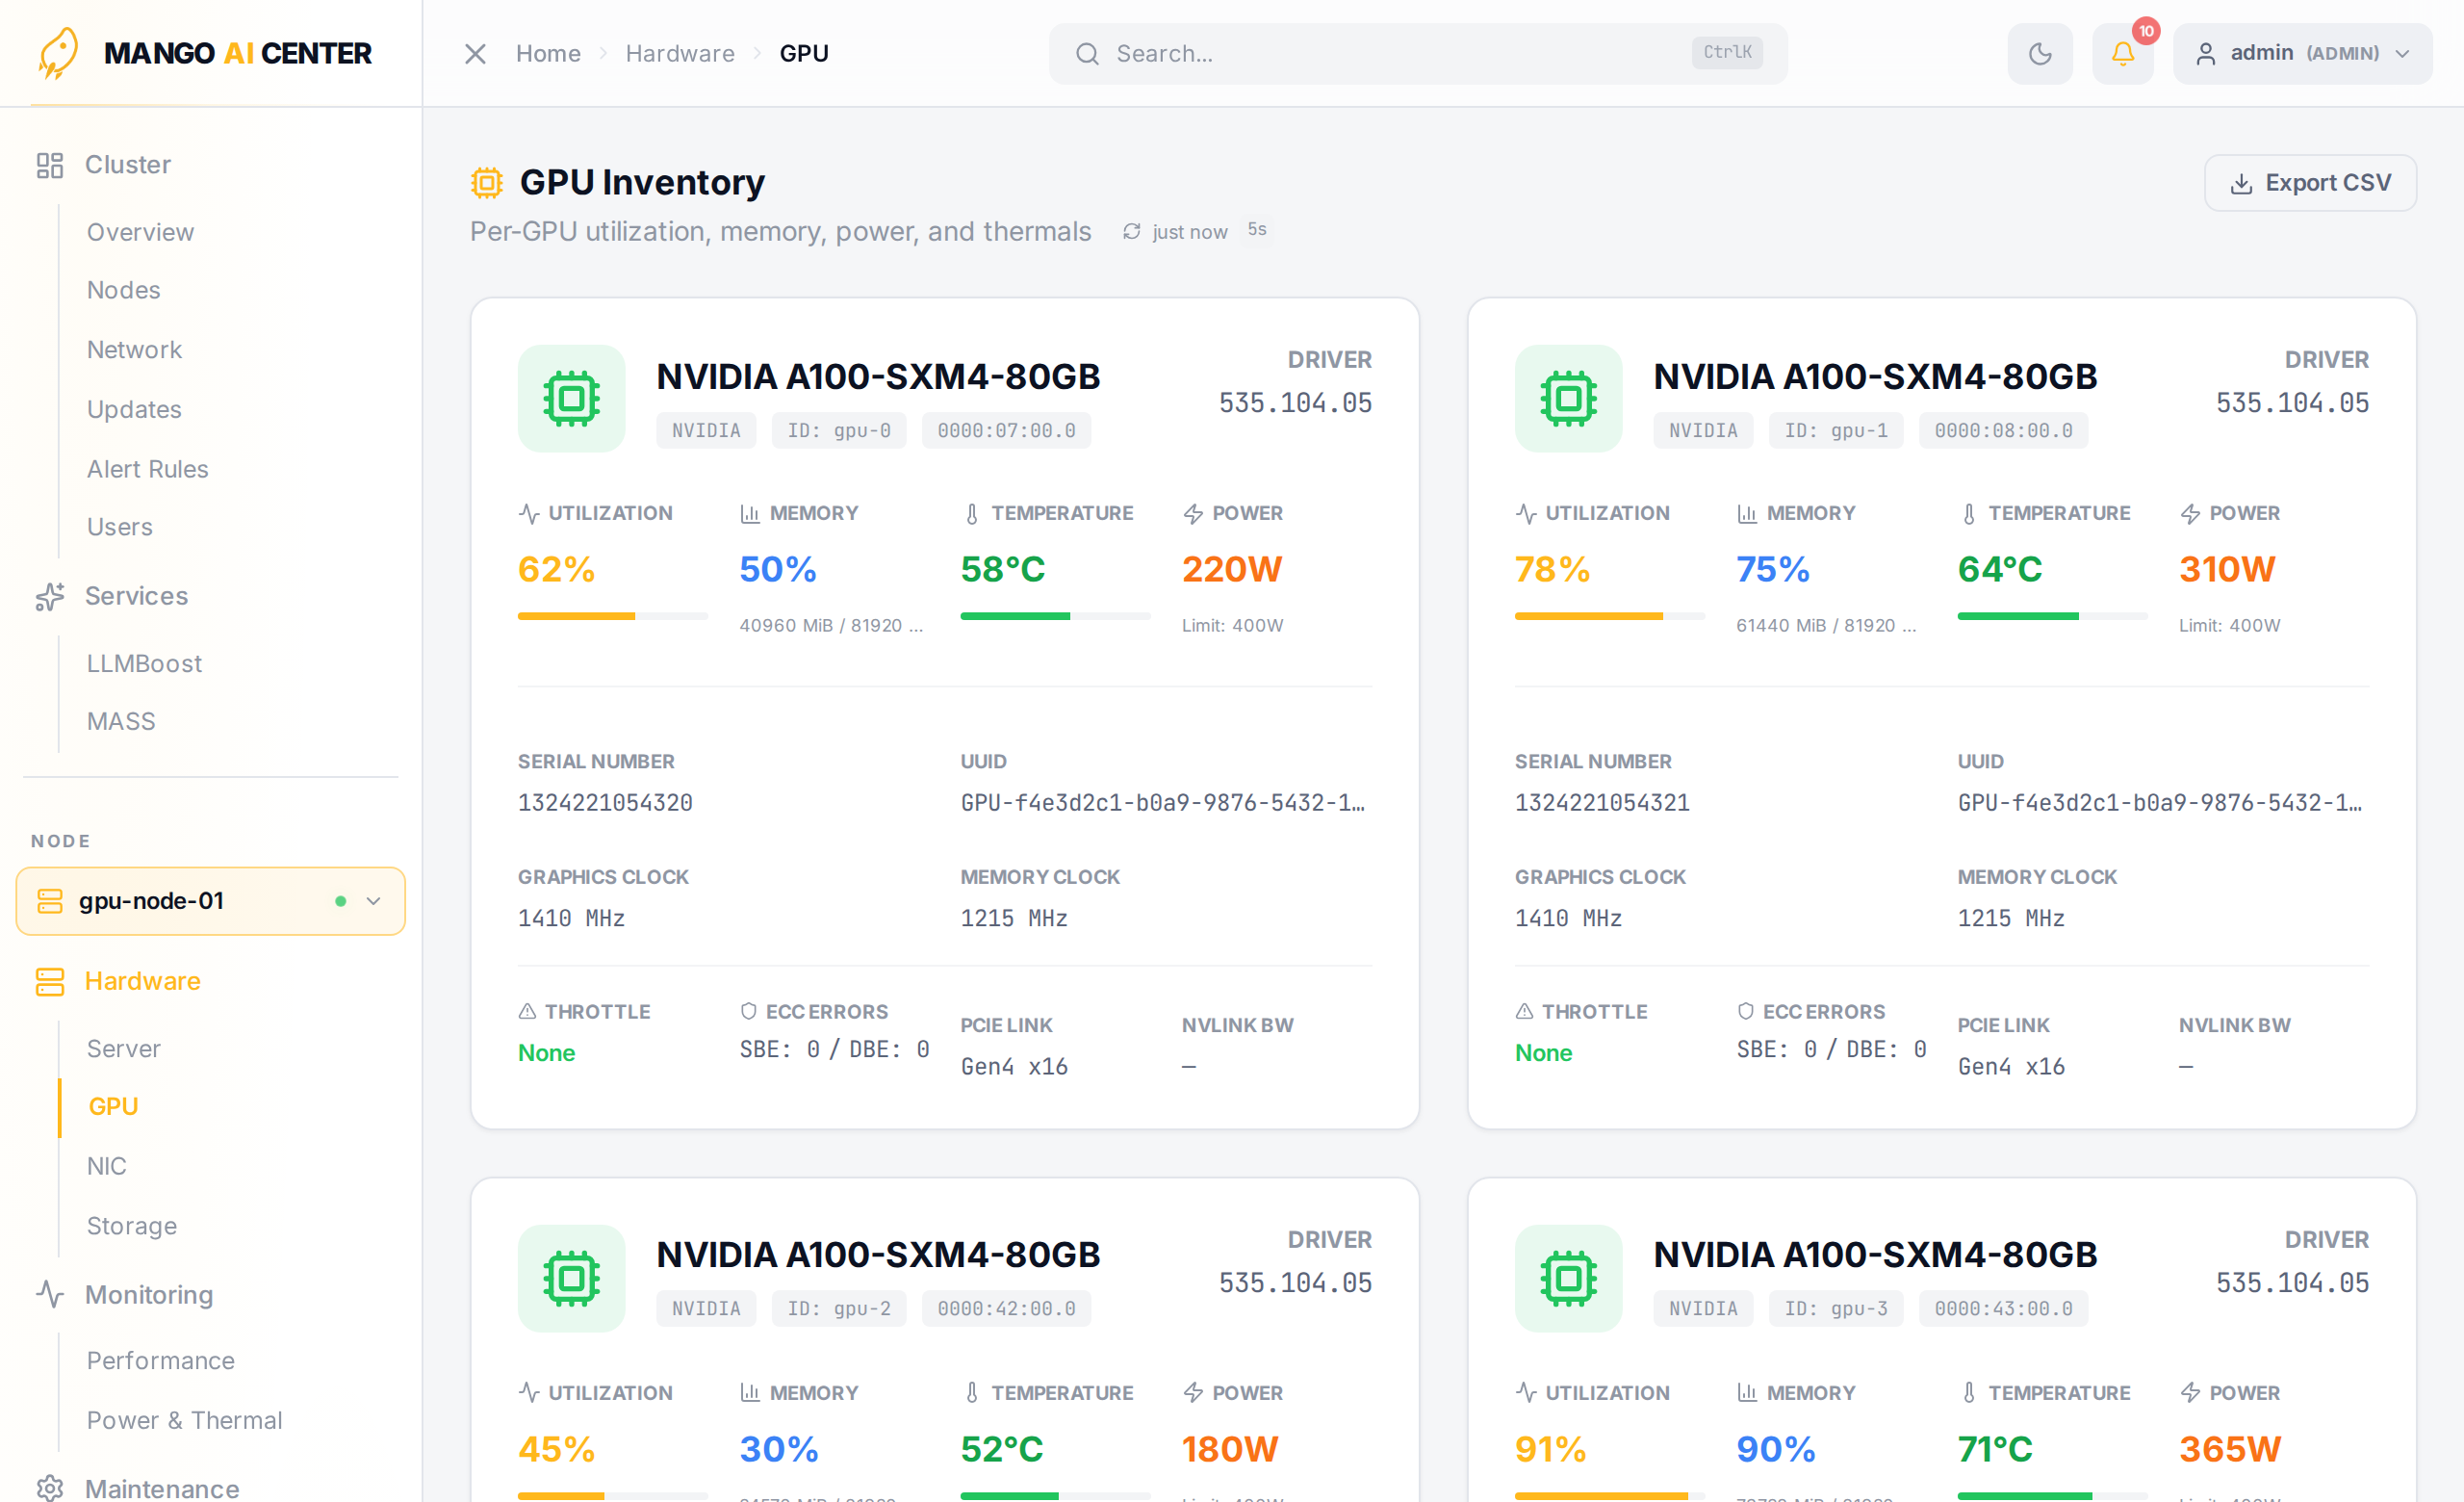Click the gpu-0 green chip icon
Screen dimensions: 2464x1502
click(x=571, y=399)
